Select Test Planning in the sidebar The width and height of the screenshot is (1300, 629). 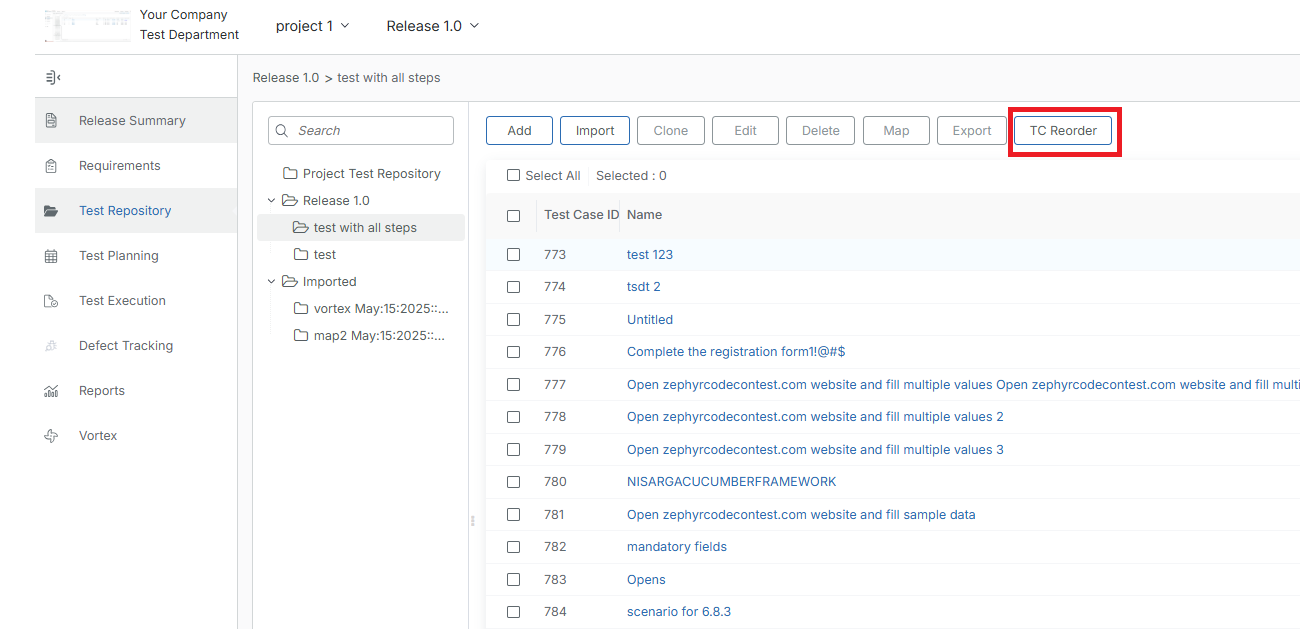(x=118, y=255)
